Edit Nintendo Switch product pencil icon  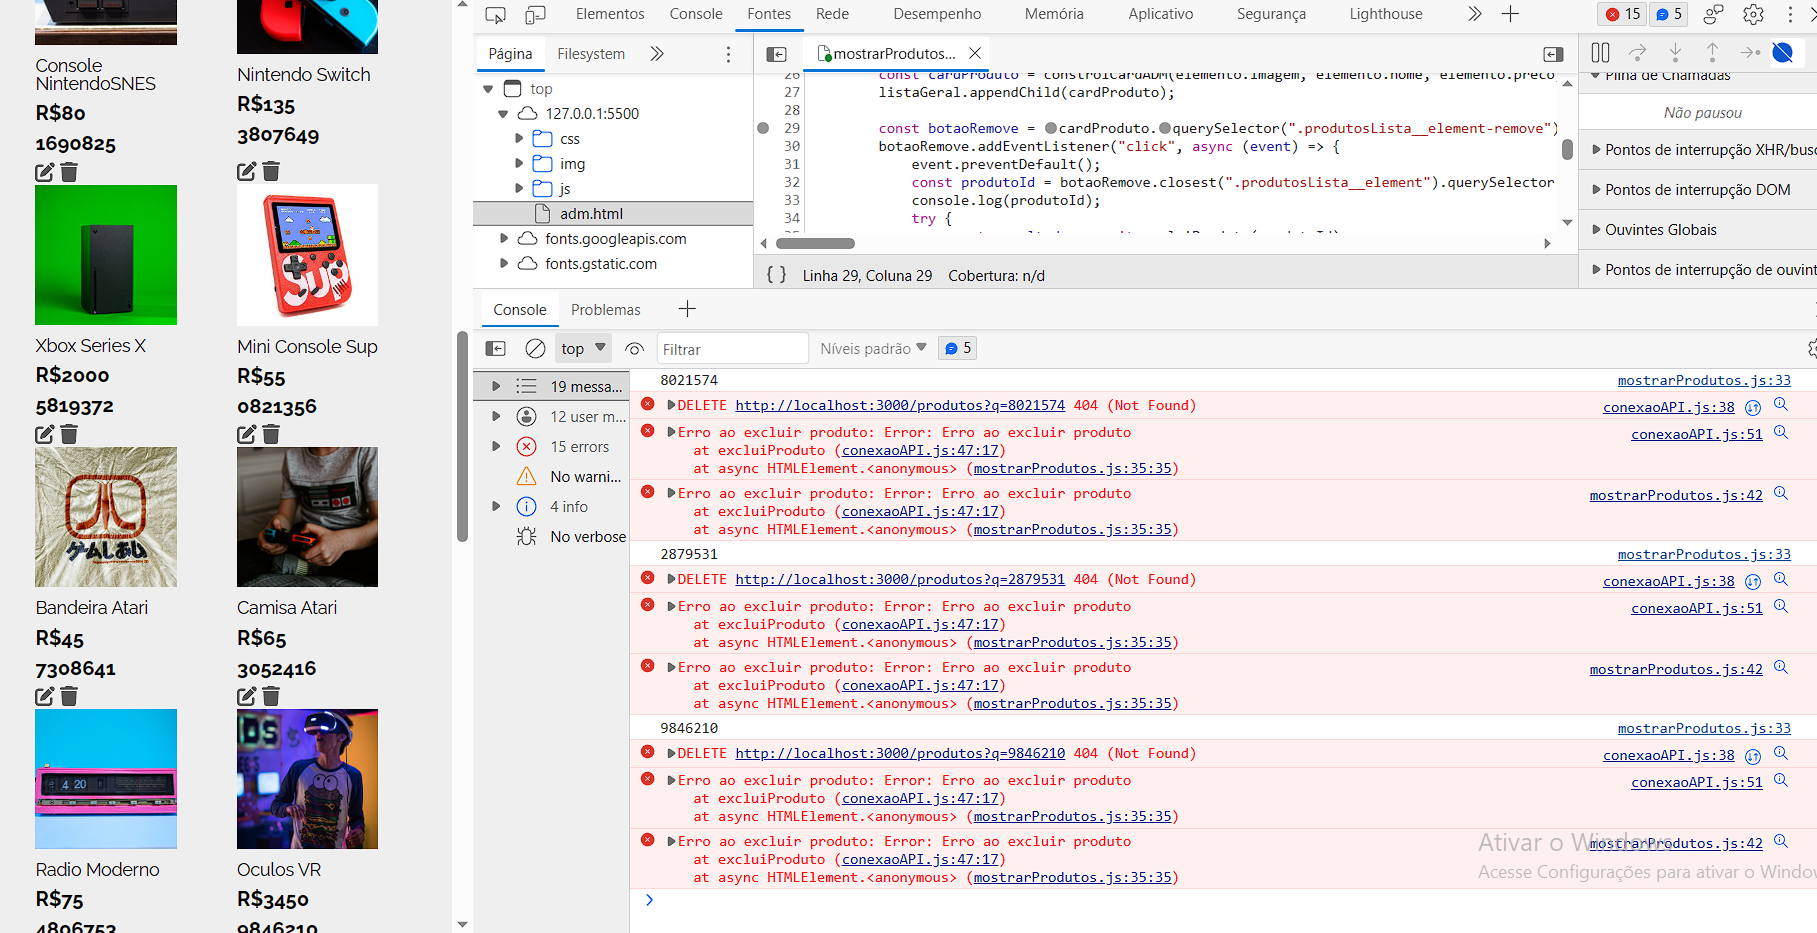click(x=247, y=171)
